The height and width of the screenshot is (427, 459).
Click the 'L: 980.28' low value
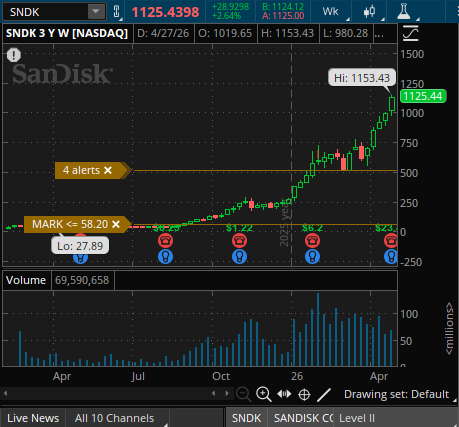pyautogui.click(x=346, y=33)
